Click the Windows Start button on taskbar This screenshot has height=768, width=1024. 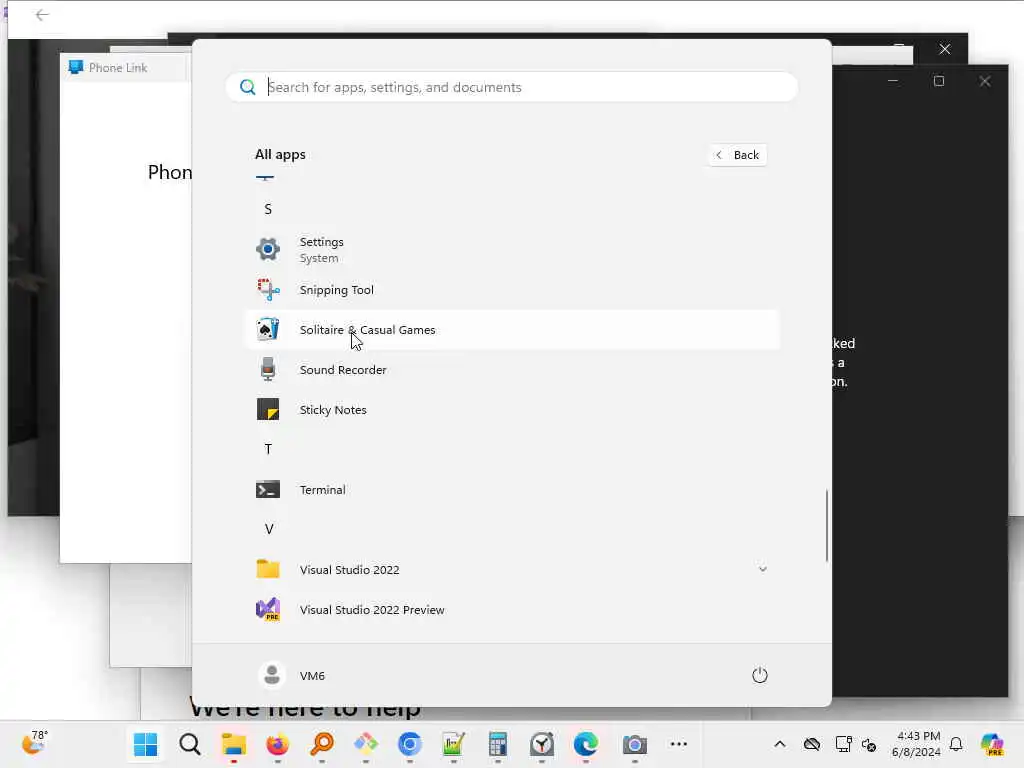point(146,744)
